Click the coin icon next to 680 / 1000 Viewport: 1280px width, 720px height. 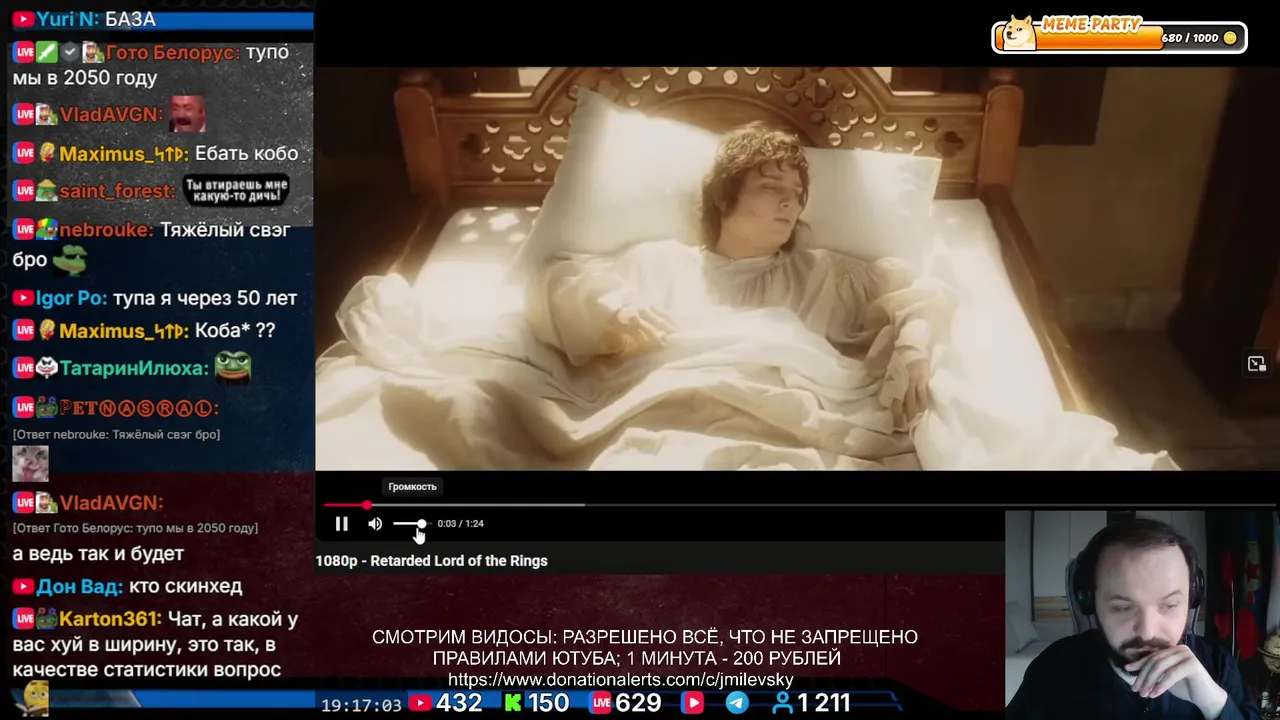pyautogui.click(x=1230, y=38)
